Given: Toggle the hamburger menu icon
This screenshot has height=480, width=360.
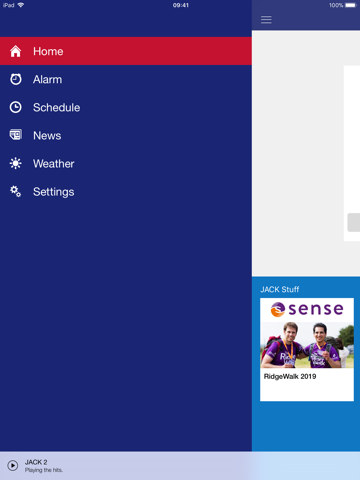Looking at the screenshot, I should pos(266,20).
